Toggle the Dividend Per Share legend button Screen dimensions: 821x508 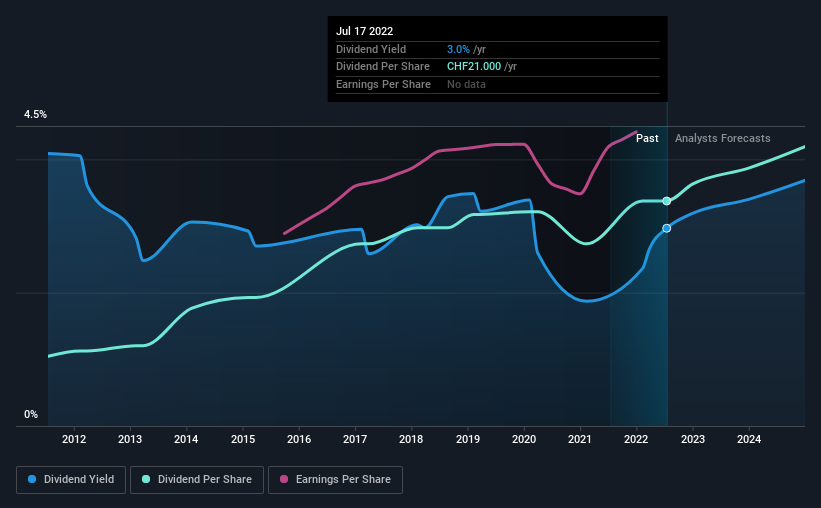click(x=197, y=480)
